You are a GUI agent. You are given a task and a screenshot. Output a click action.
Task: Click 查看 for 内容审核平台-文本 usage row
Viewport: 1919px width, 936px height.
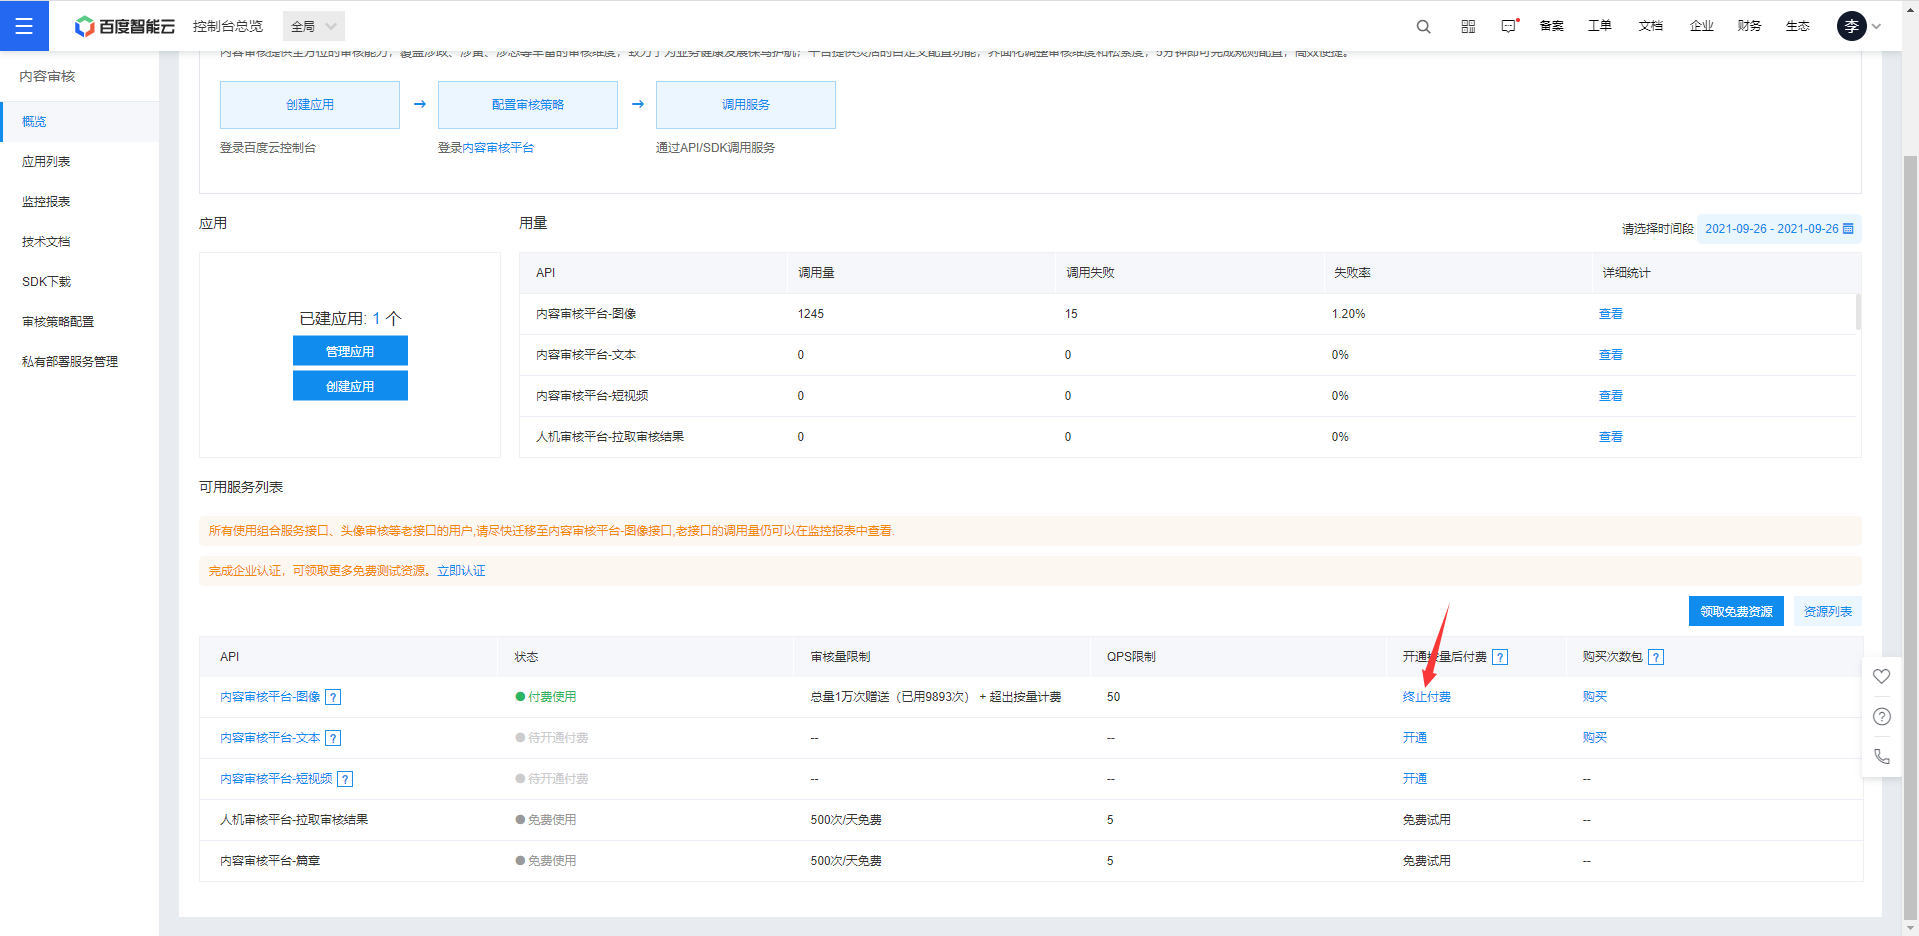tap(1610, 355)
